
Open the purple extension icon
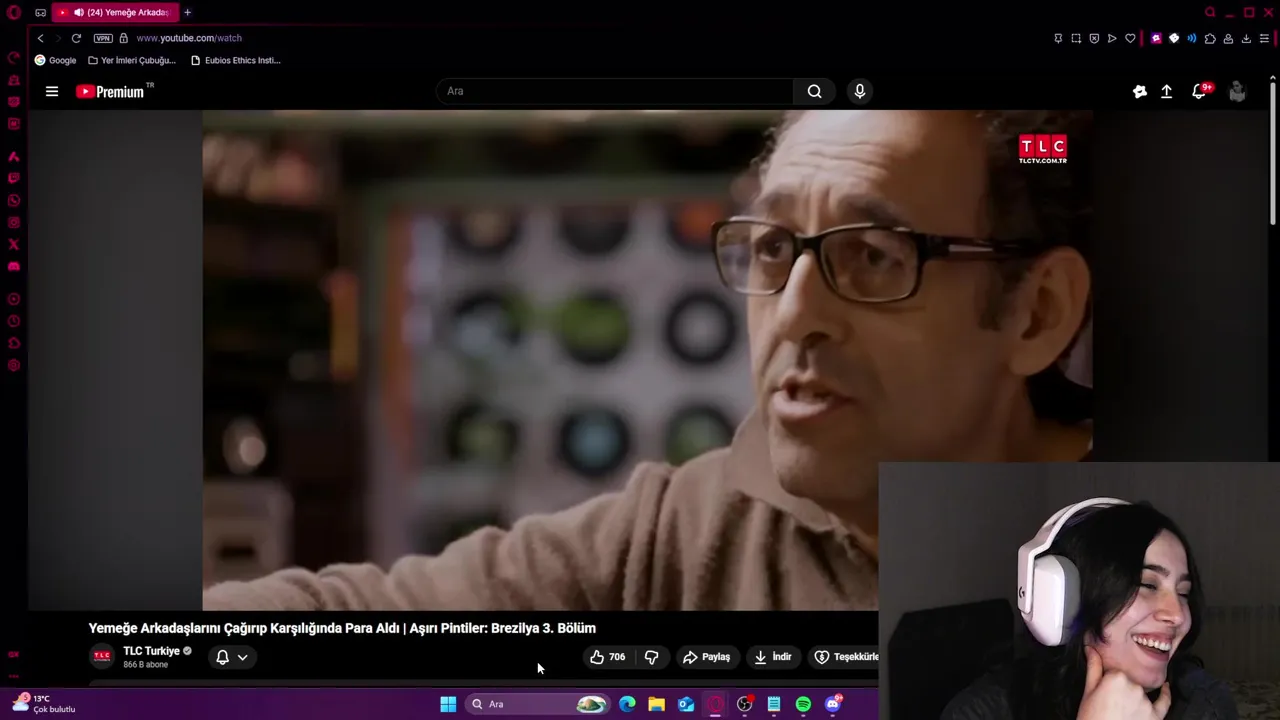click(1156, 38)
